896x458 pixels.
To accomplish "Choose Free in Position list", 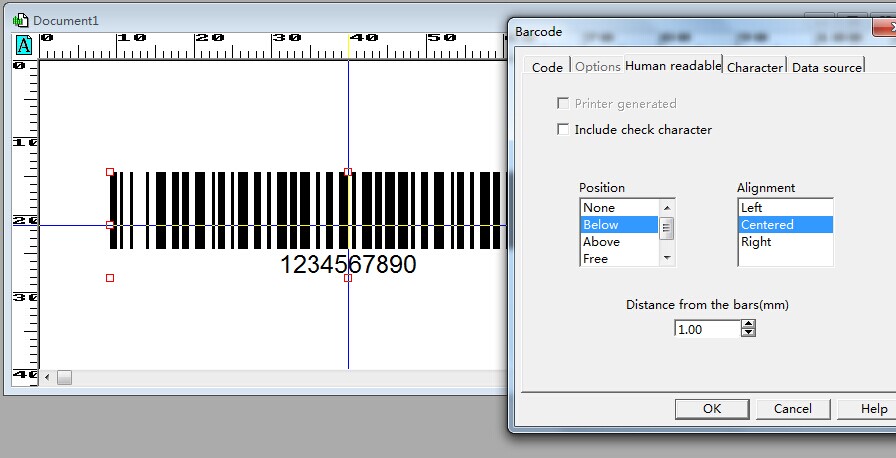I will [619, 258].
